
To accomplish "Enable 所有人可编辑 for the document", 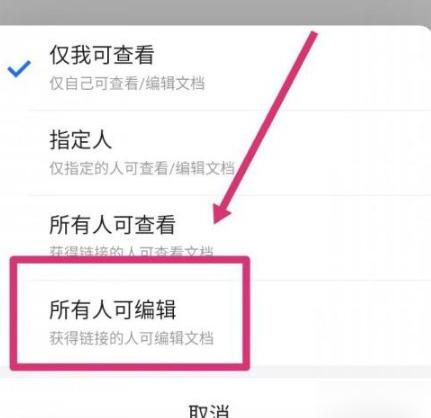I will click(215, 323).
